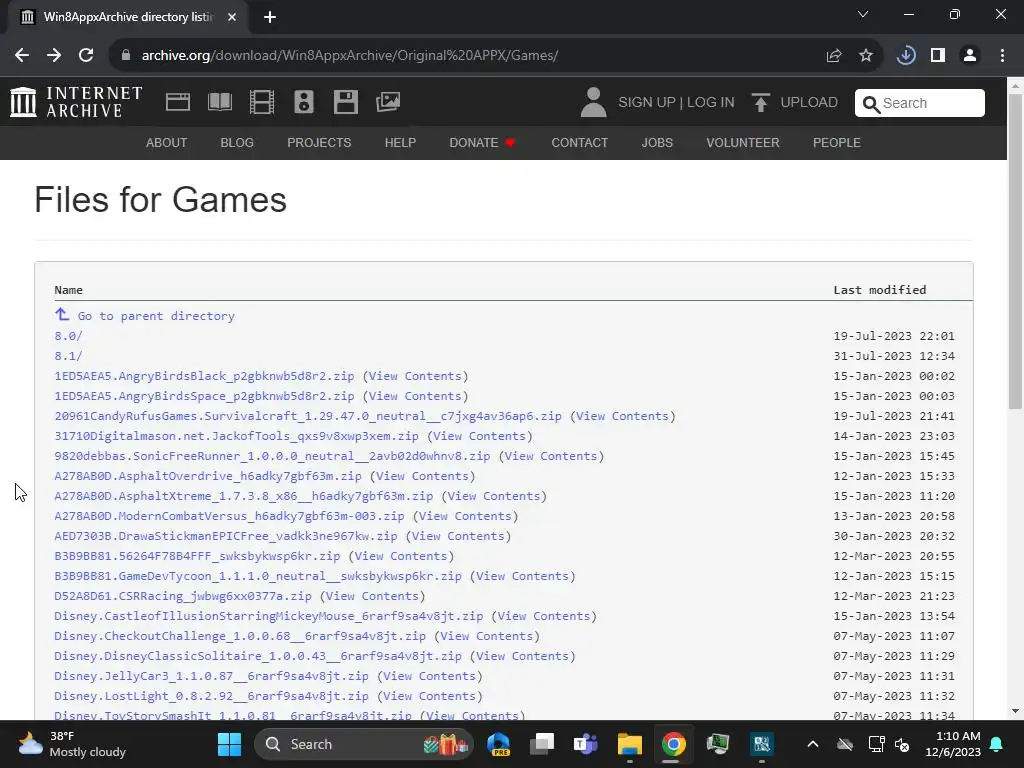The image size is (1024, 768).
Task: Open File Explorer from the taskbar
Action: click(x=630, y=744)
